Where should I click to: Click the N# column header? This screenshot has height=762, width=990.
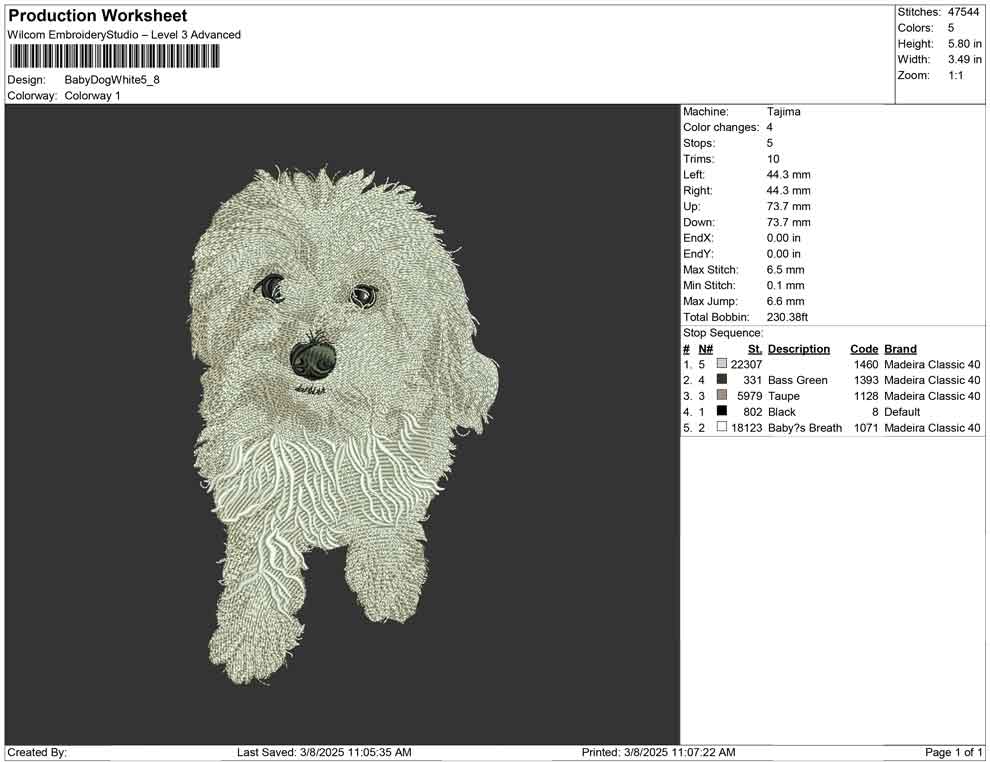point(705,349)
